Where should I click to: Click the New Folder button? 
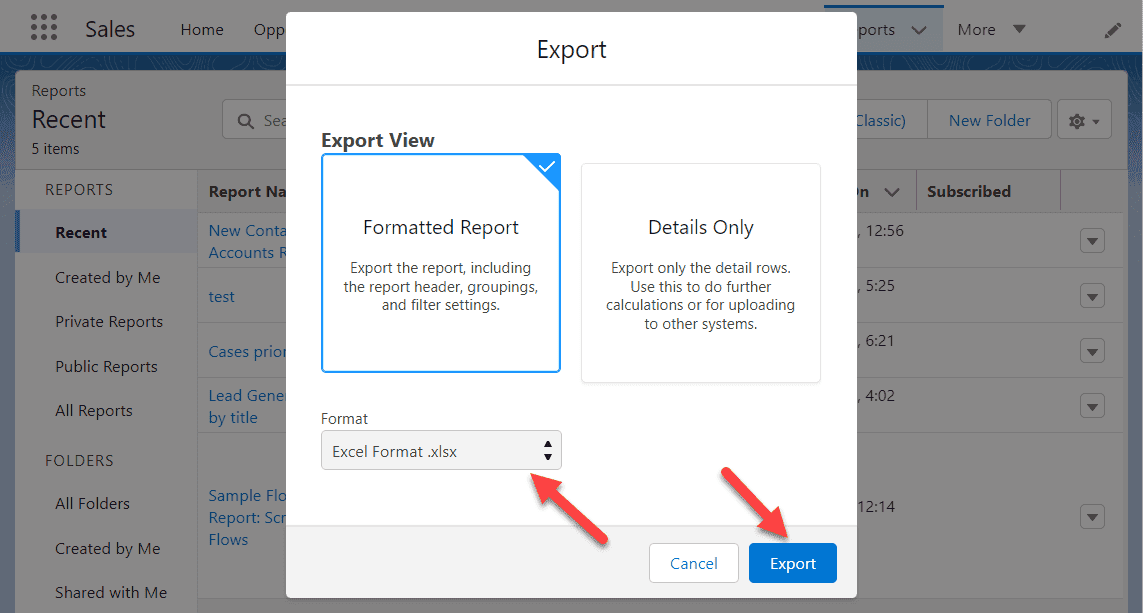[989, 120]
